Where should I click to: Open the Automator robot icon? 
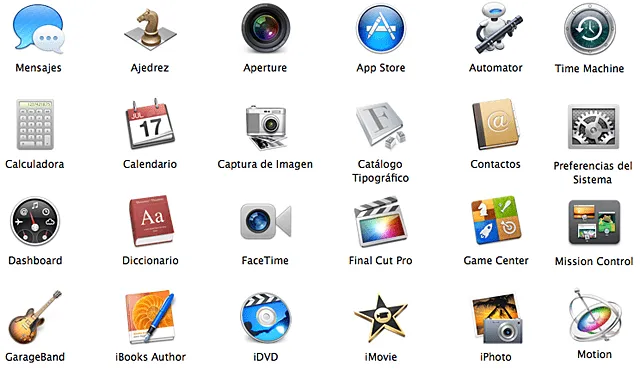498,28
